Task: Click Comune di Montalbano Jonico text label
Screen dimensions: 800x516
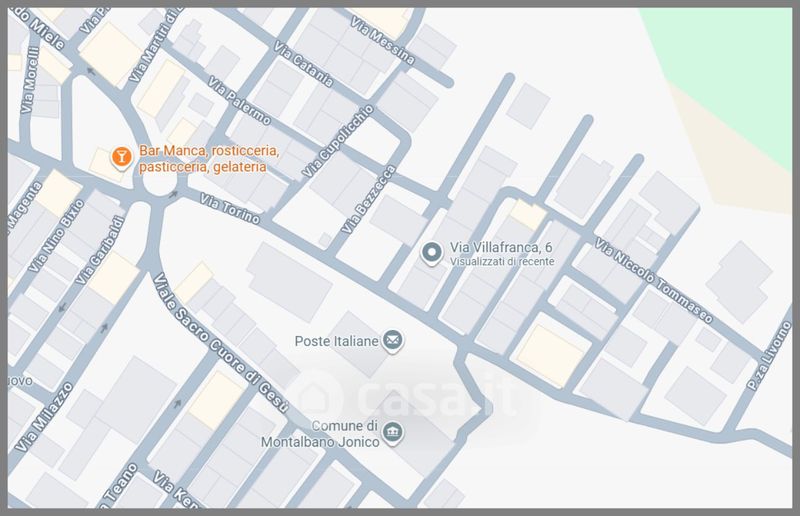Action: [333, 434]
